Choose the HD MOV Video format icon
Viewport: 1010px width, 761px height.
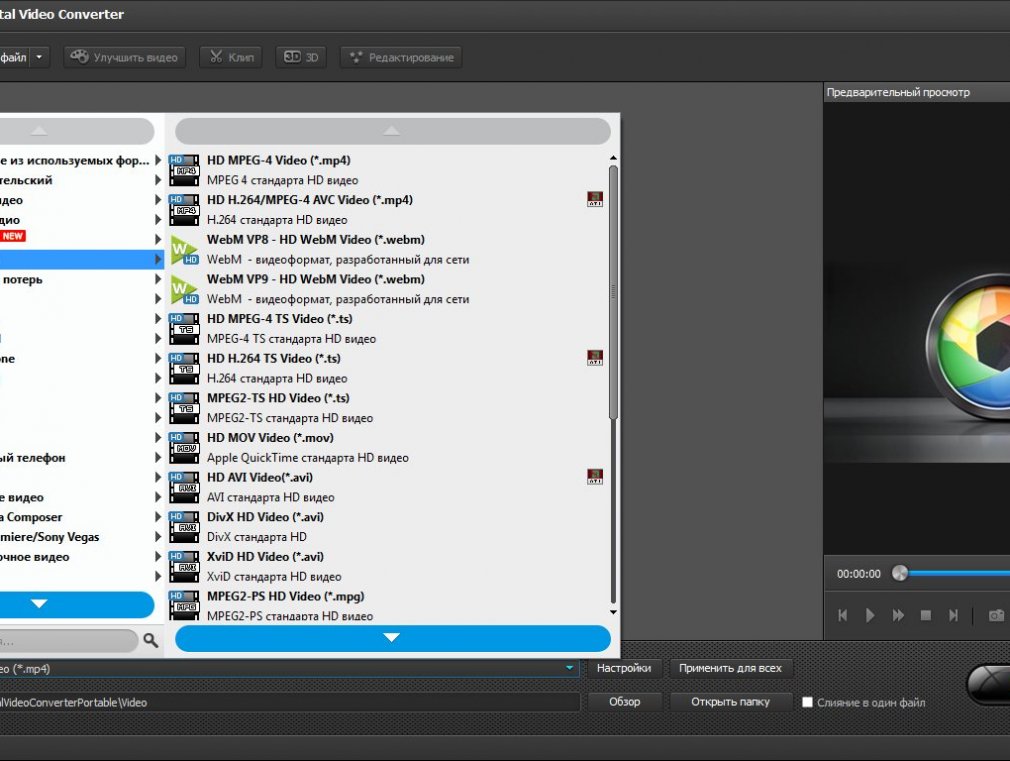[184, 448]
